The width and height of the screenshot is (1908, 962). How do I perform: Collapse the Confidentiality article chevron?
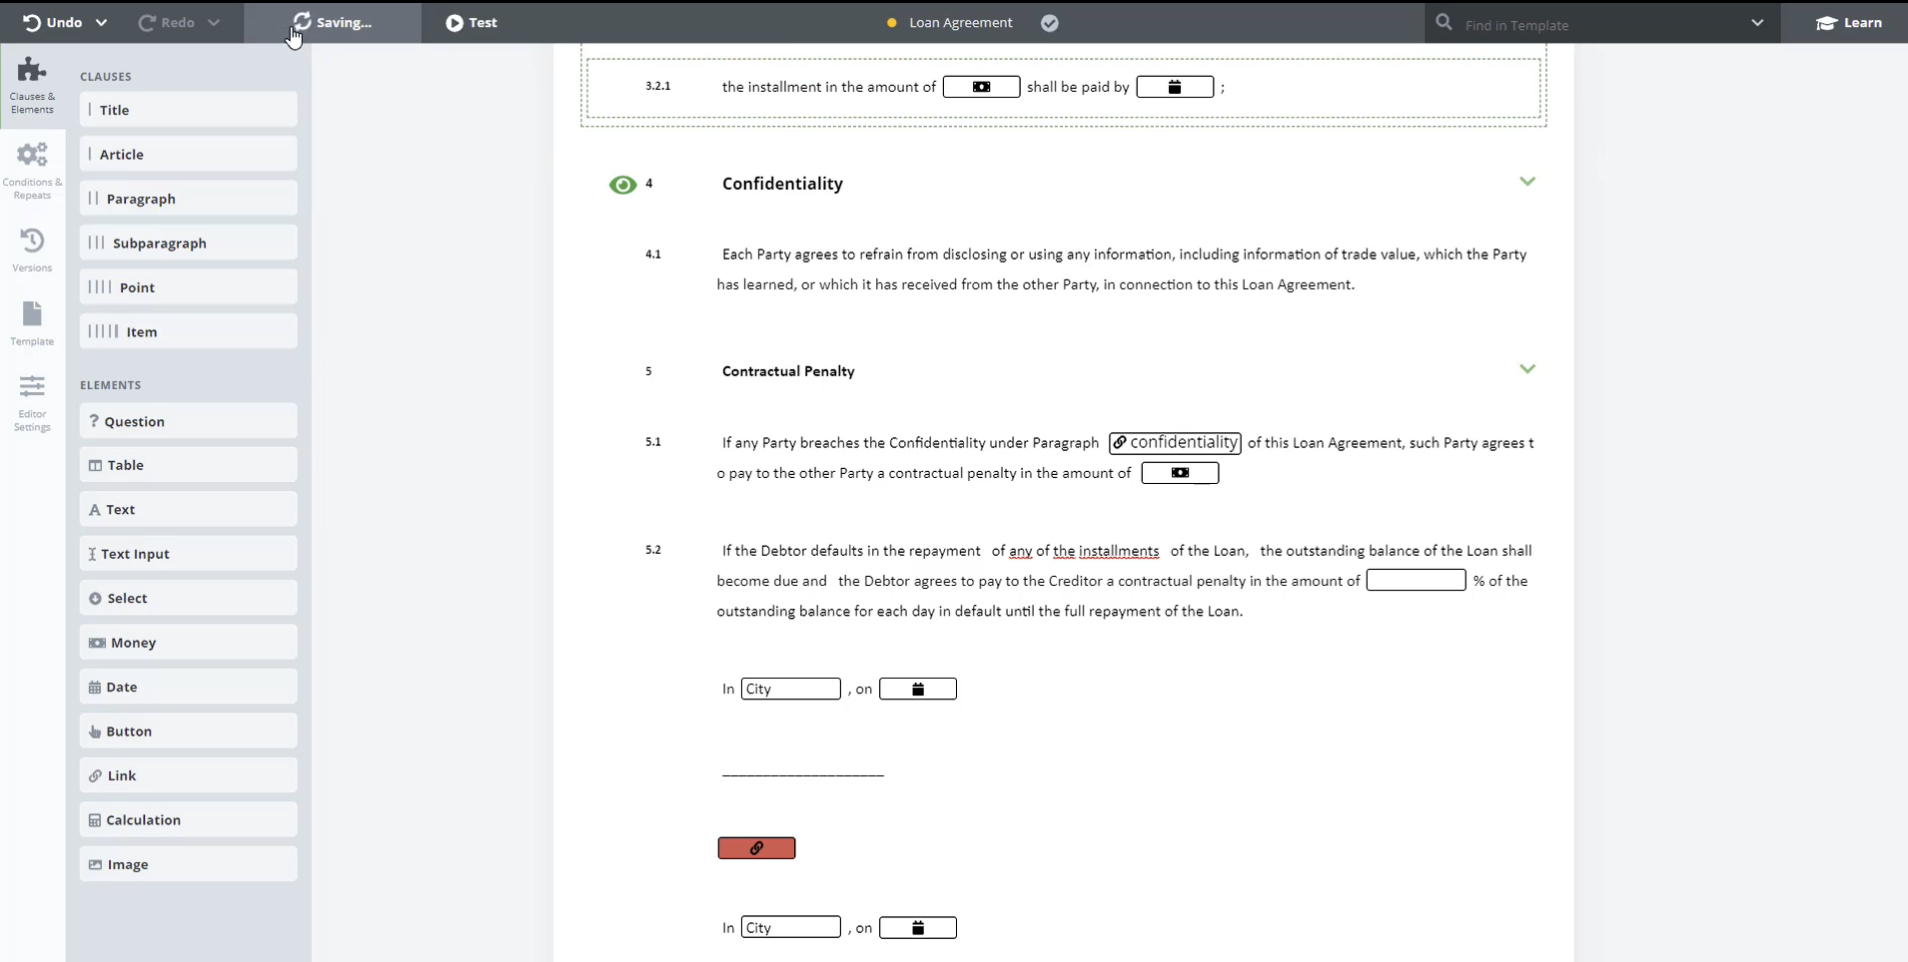[1527, 181]
